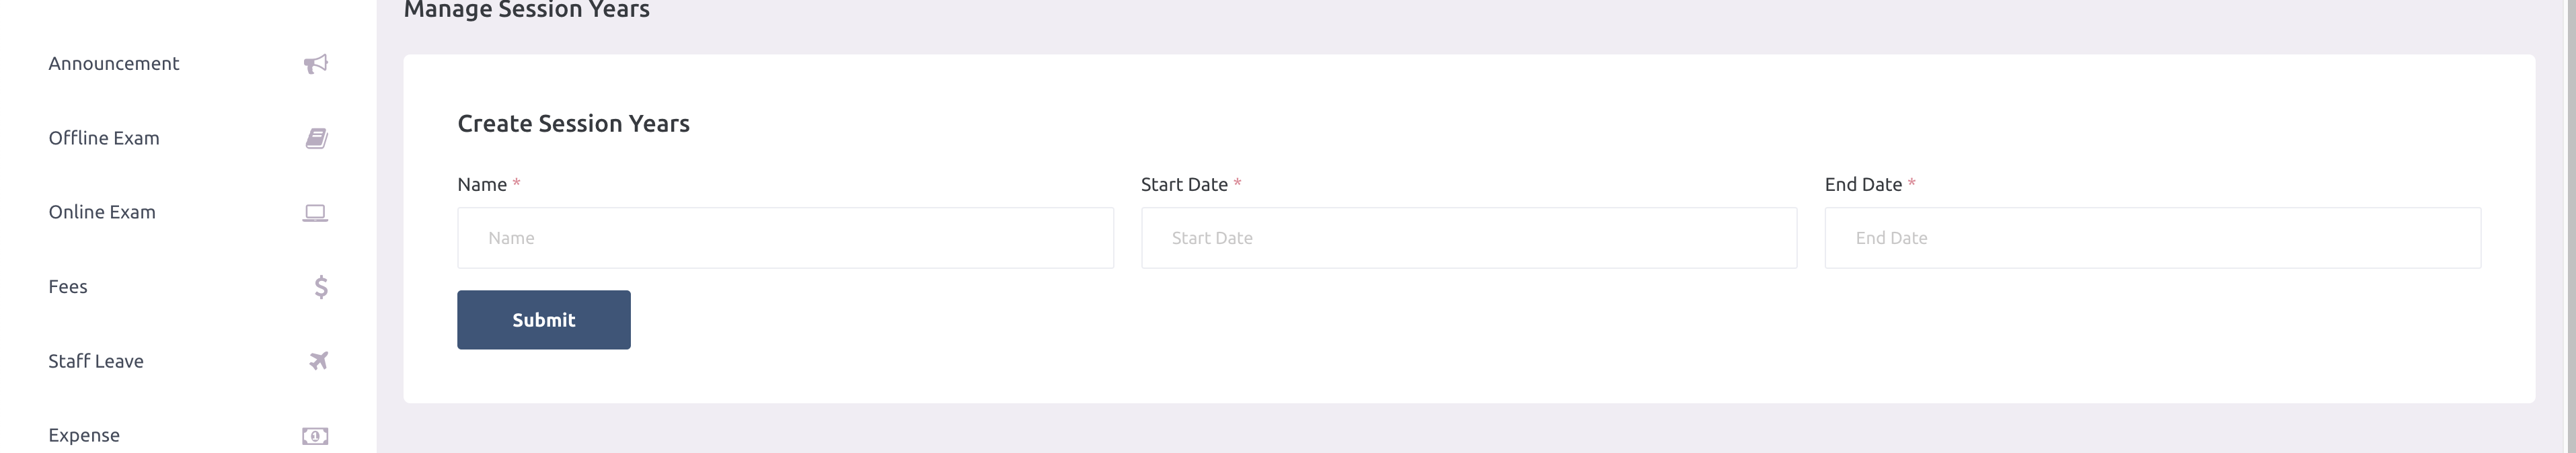Click the Name field label

[482, 184]
